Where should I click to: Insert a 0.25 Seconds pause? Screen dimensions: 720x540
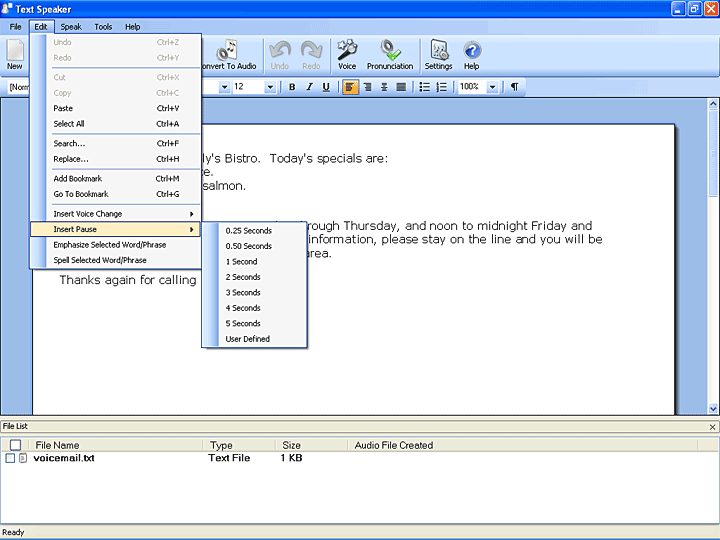point(255,231)
